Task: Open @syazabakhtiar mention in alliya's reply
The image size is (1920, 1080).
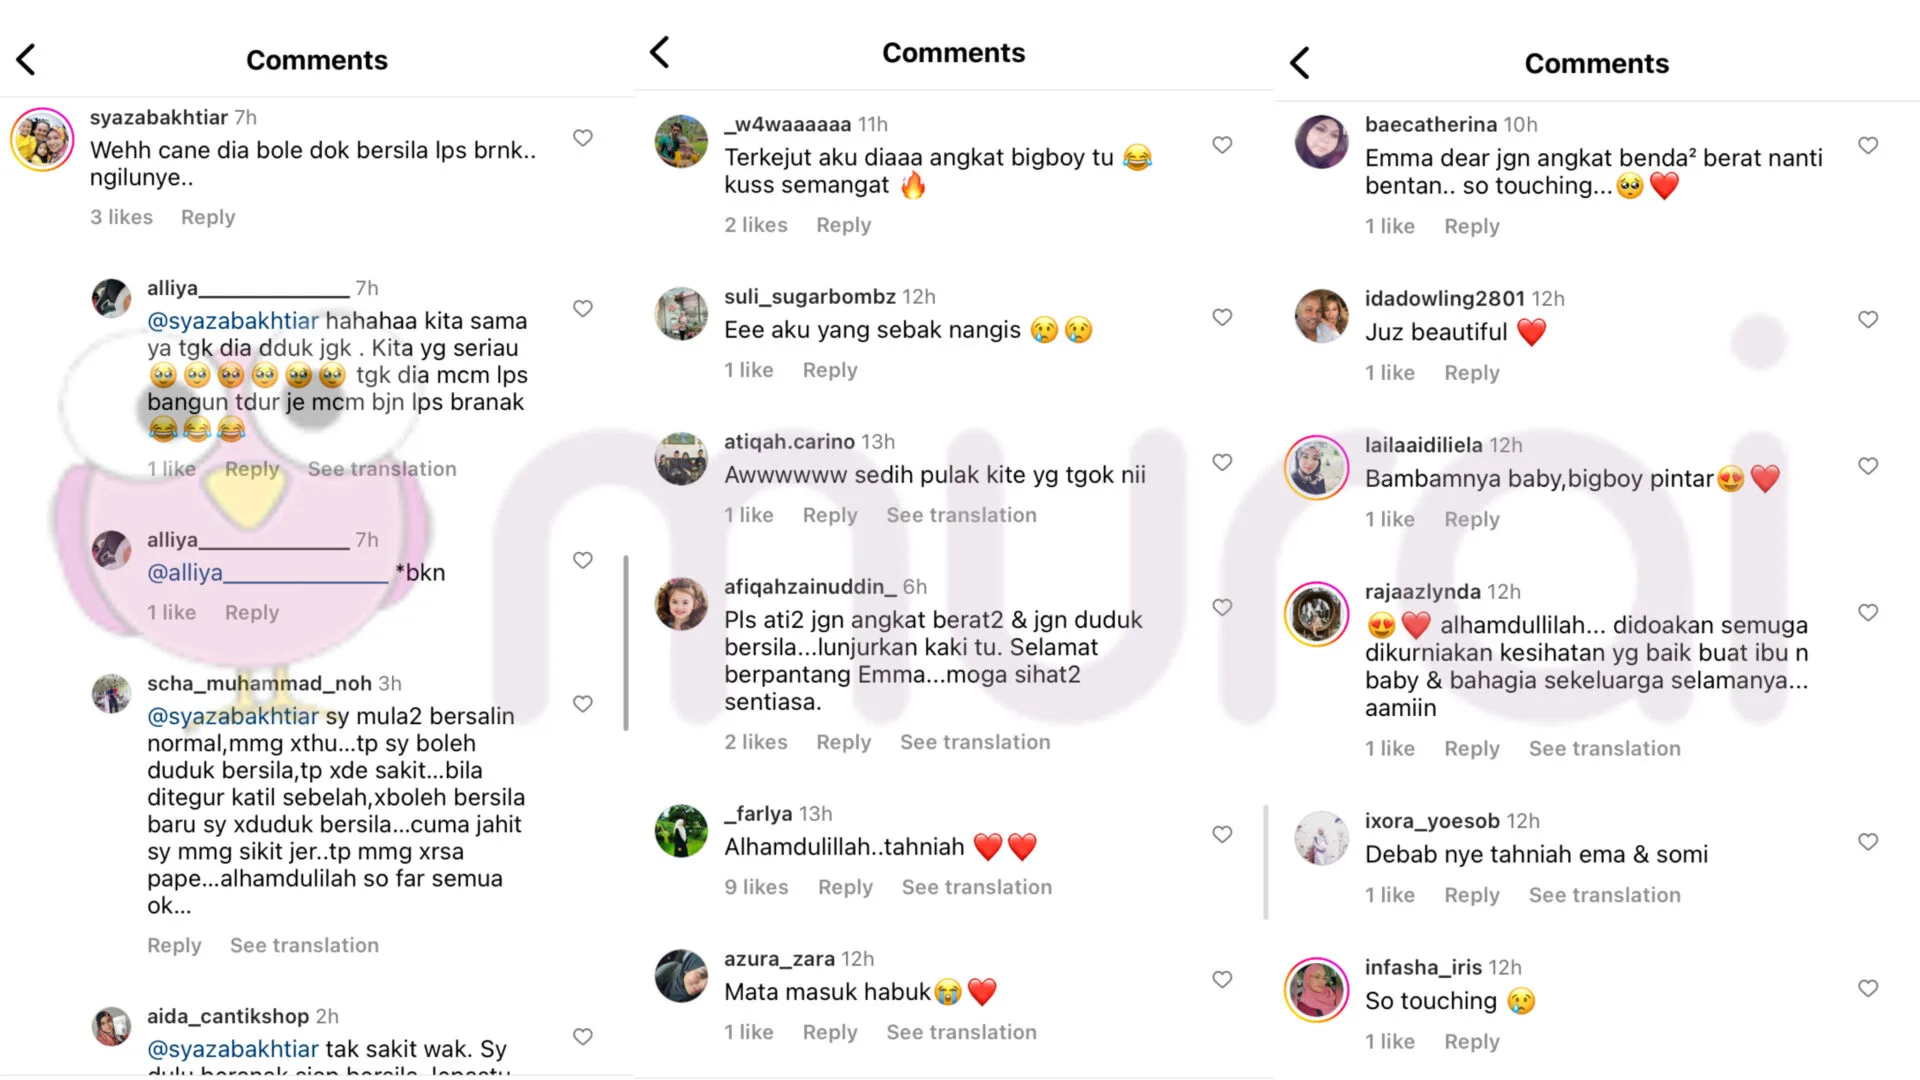Action: pyautogui.click(x=233, y=321)
